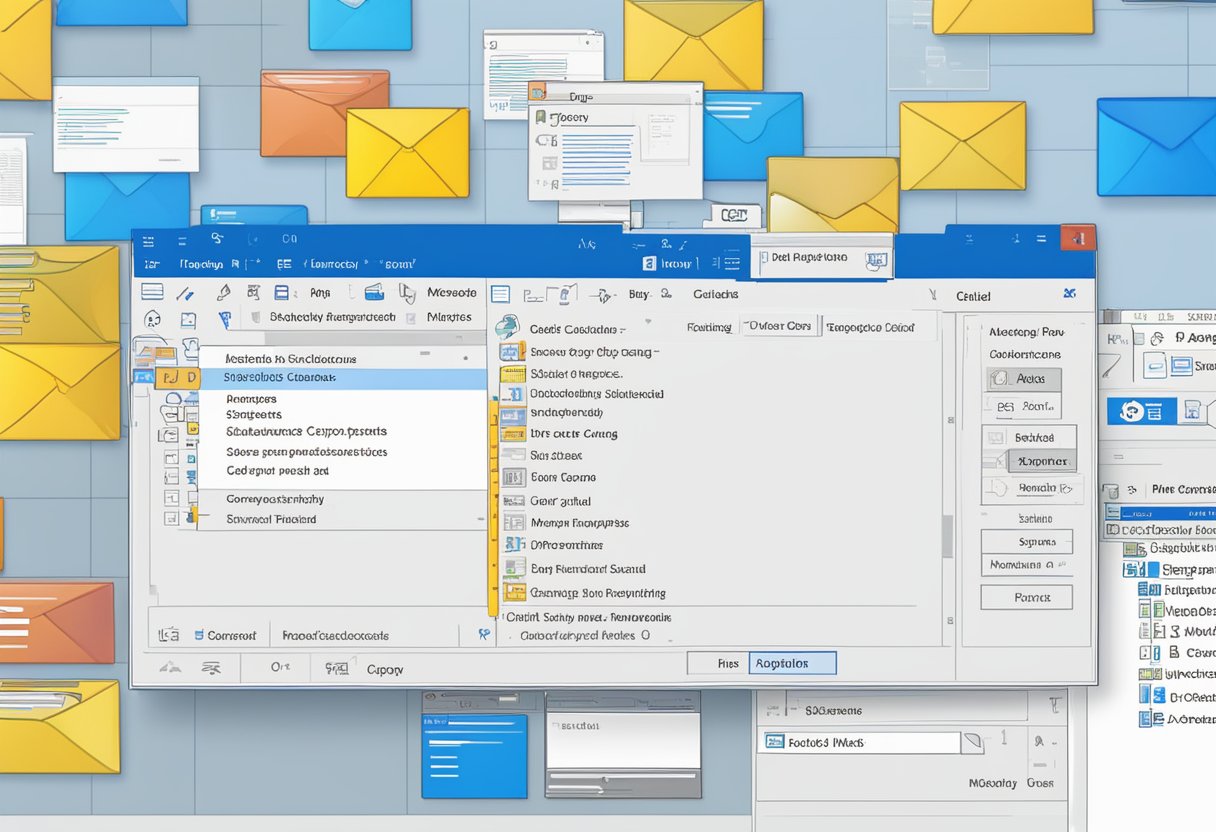Select the Arelas radio option in the right panel
The width and height of the screenshot is (1216, 832).
pos(1029,378)
